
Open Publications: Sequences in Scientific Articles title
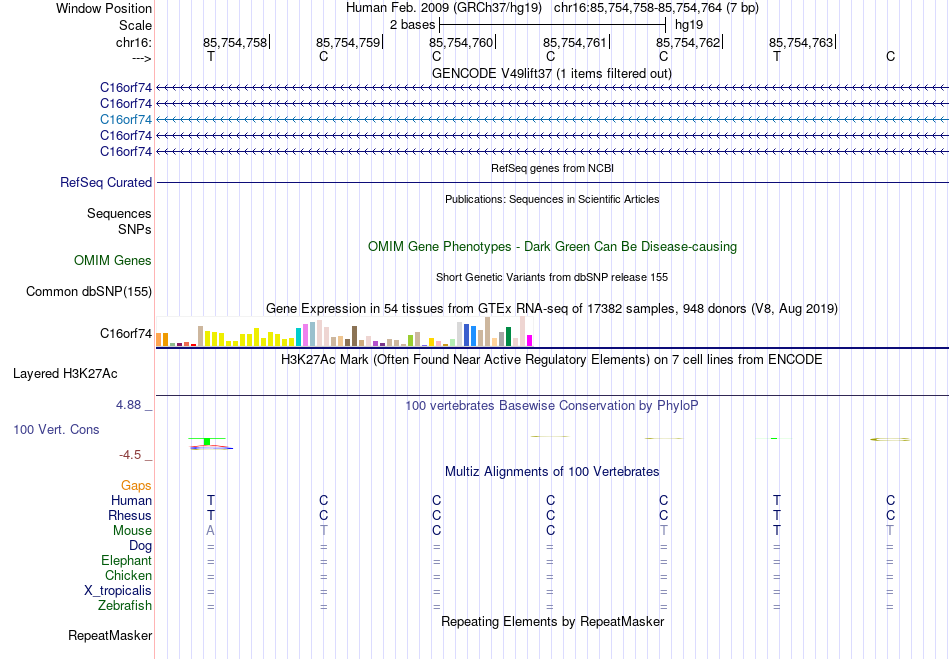(552, 199)
